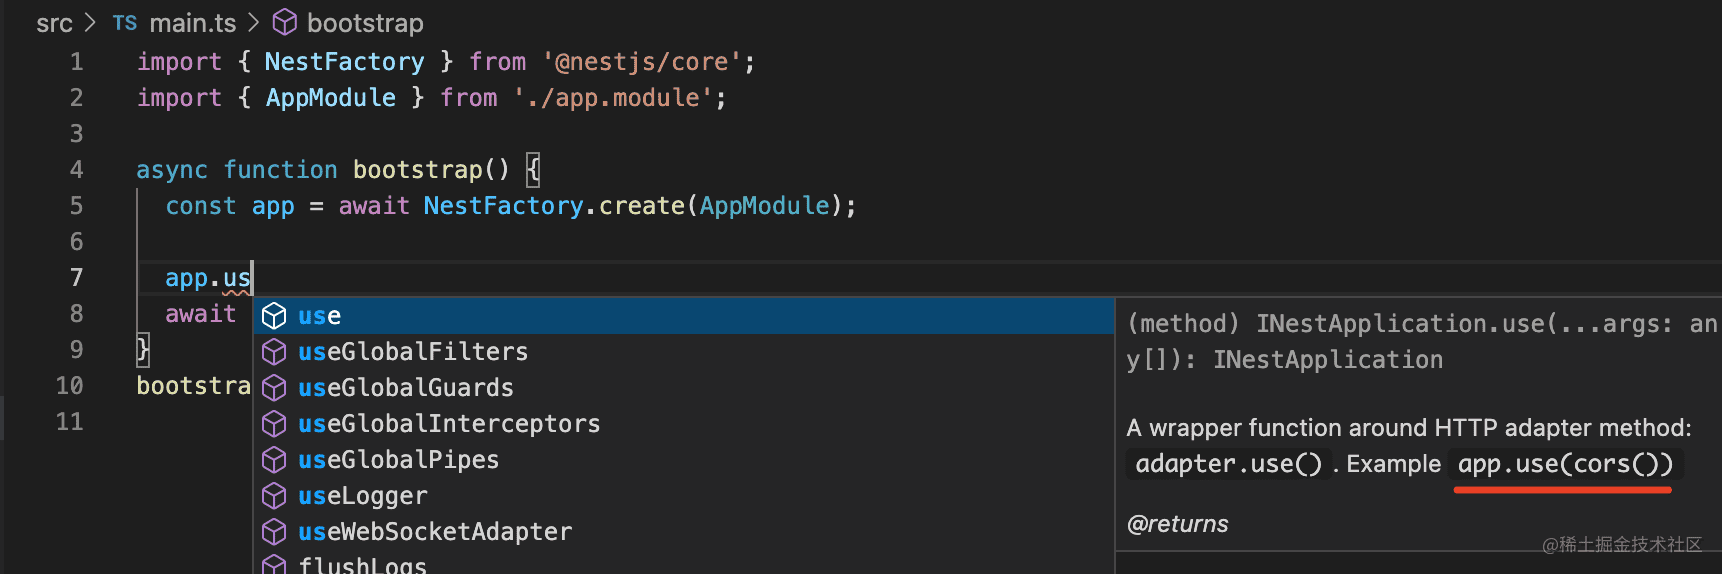The width and height of the screenshot is (1722, 574).
Task: Click line number 7 in the gutter
Action: tap(76, 278)
